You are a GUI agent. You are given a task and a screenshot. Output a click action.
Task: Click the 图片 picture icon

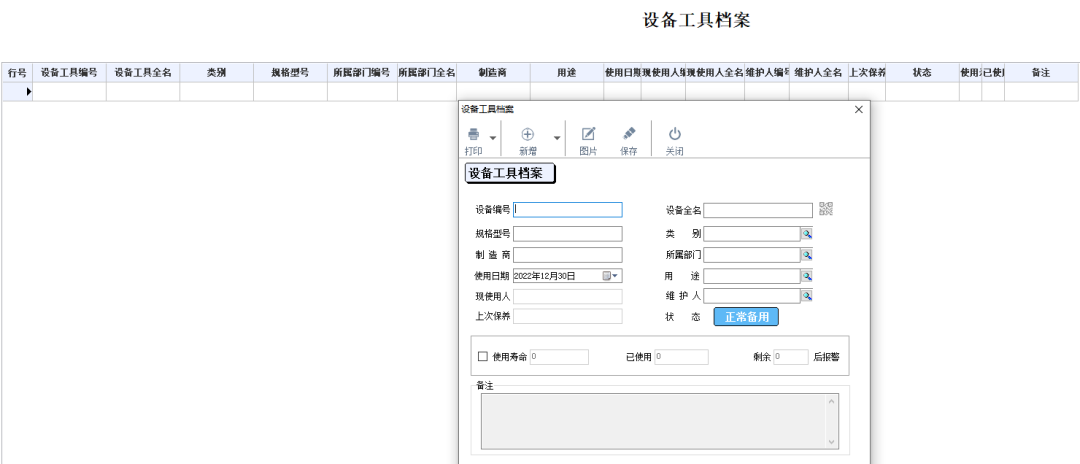pyautogui.click(x=588, y=134)
